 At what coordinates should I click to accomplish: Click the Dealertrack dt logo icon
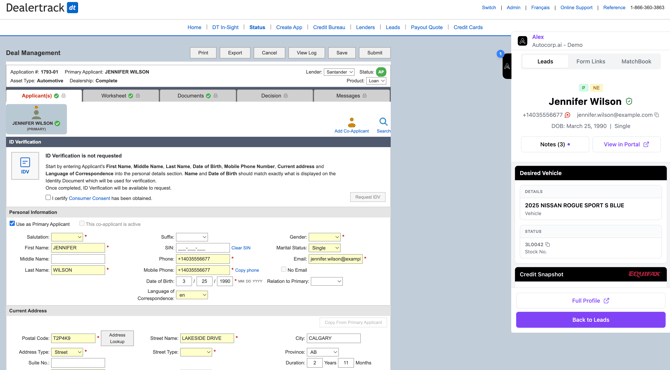pyautogui.click(x=72, y=8)
